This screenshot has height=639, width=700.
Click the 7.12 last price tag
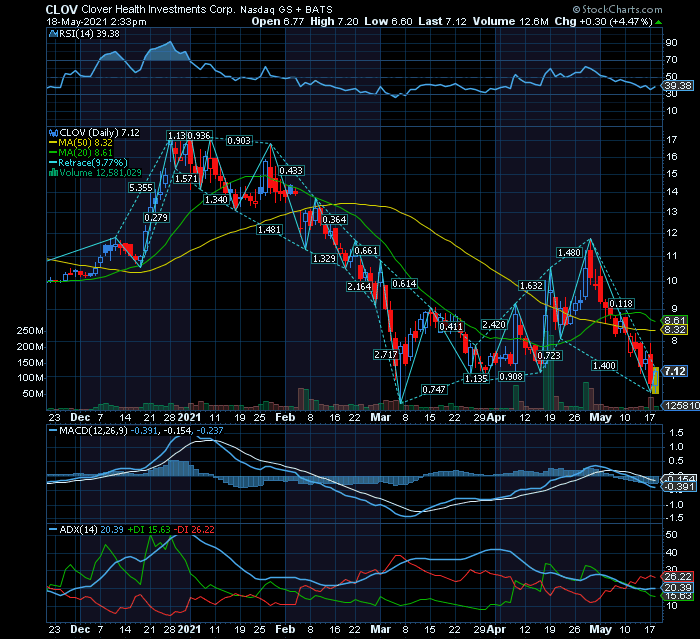pos(675,372)
